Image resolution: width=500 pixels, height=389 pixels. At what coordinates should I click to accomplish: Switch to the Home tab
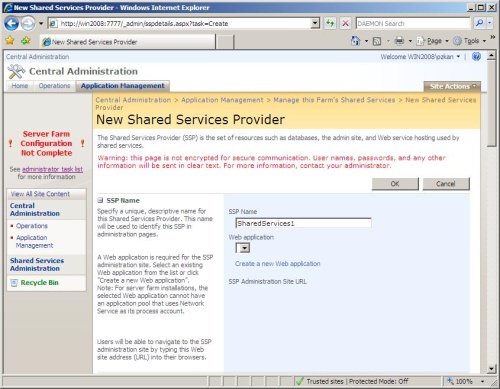20,86
